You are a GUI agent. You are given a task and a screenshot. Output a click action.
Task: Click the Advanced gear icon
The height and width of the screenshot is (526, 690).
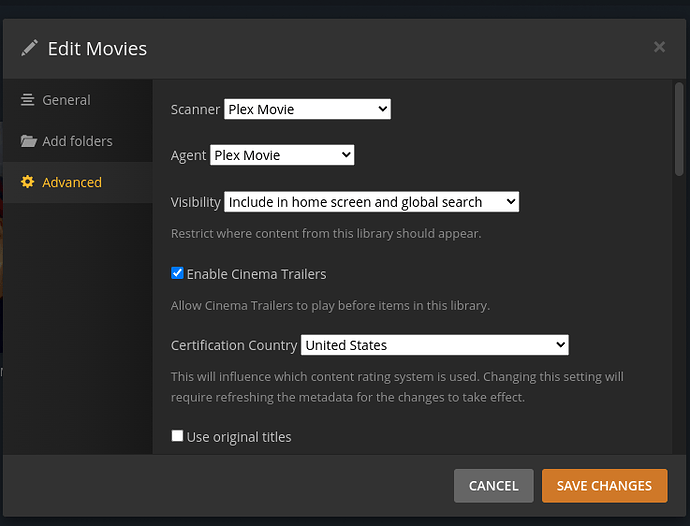tap(28, 182)
